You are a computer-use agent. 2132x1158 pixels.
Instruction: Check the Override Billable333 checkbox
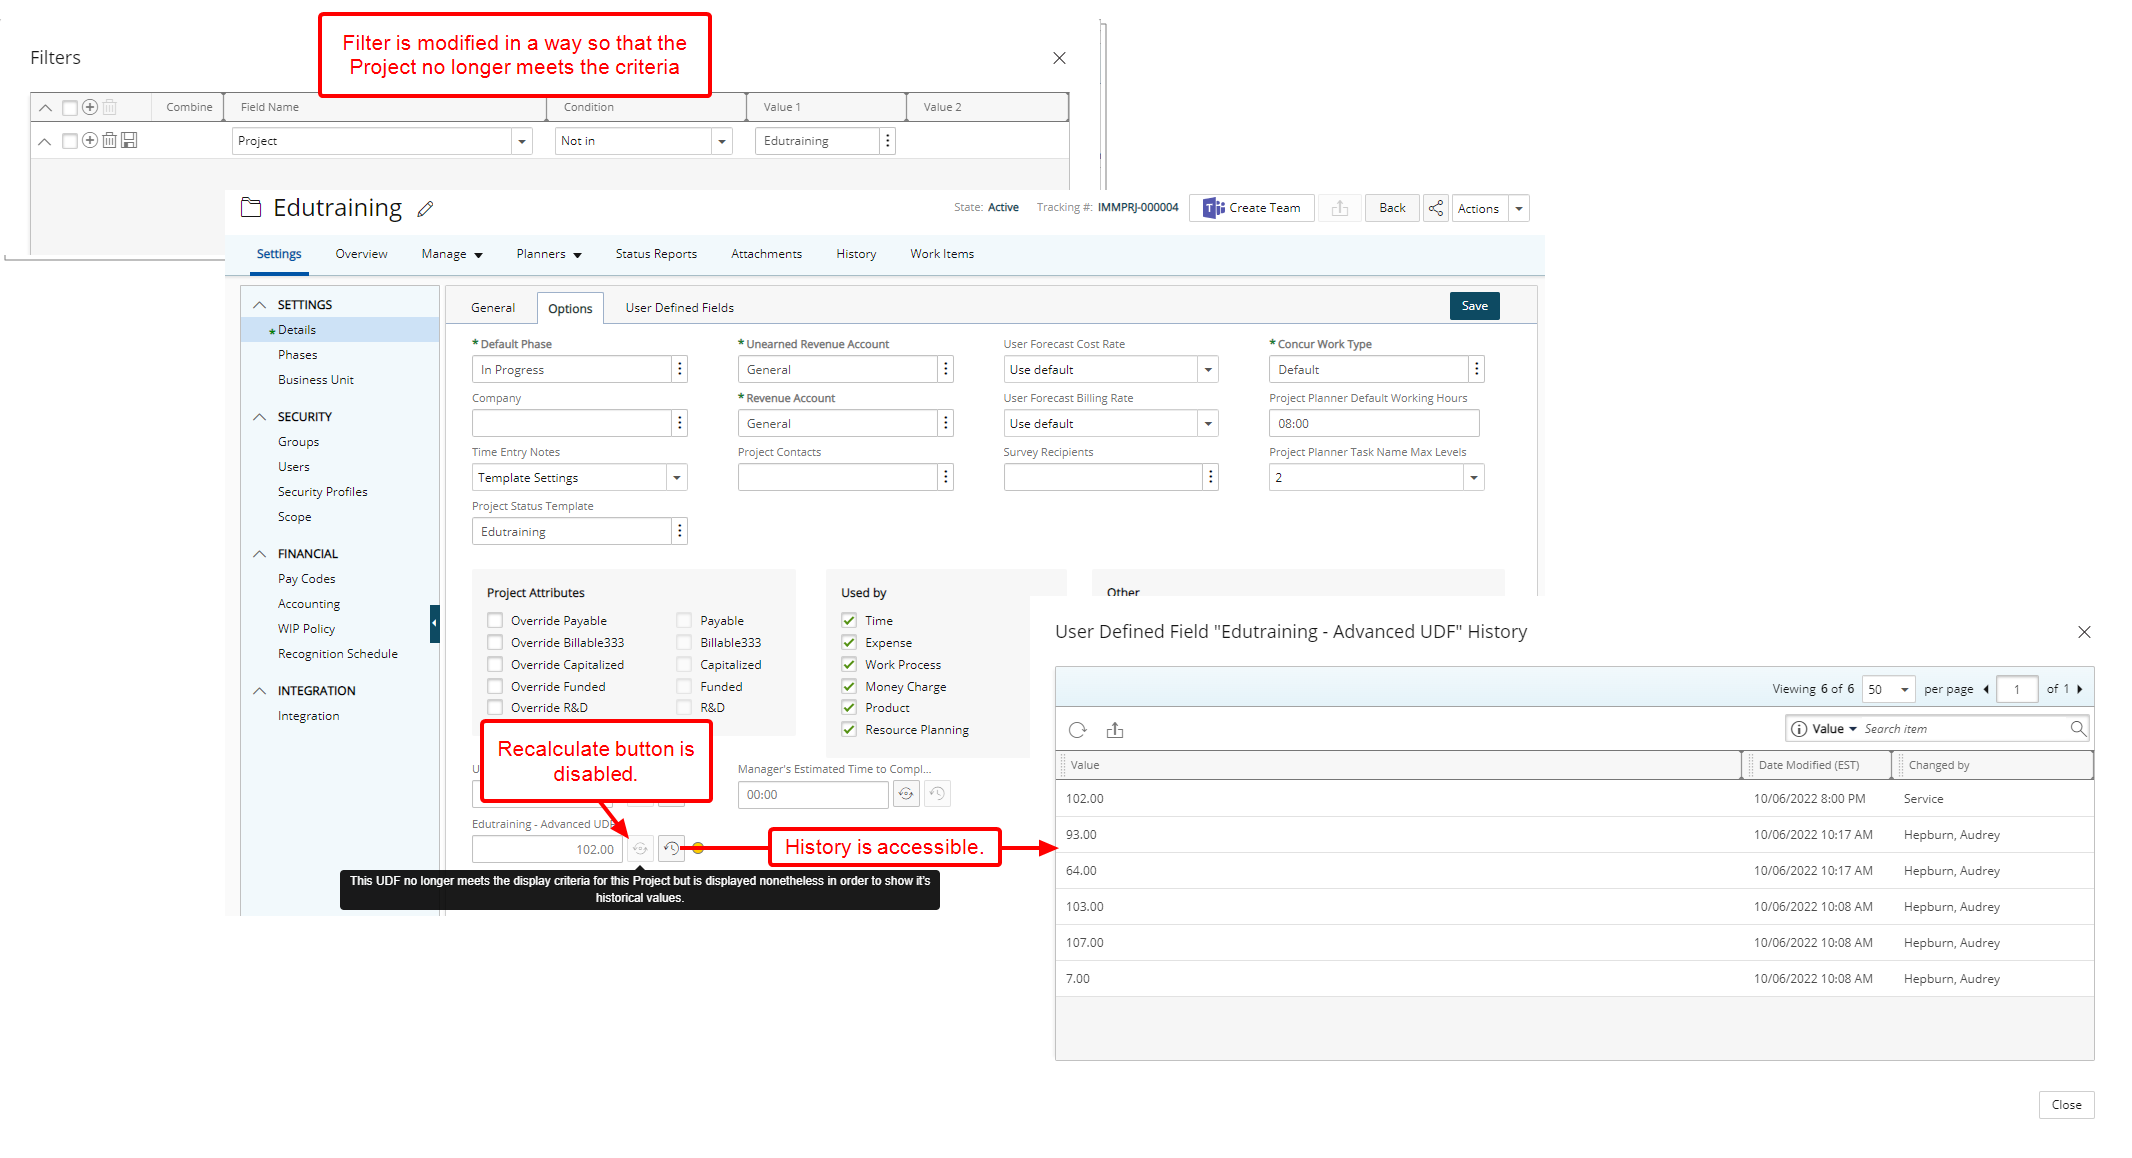[x=495, y=642]
